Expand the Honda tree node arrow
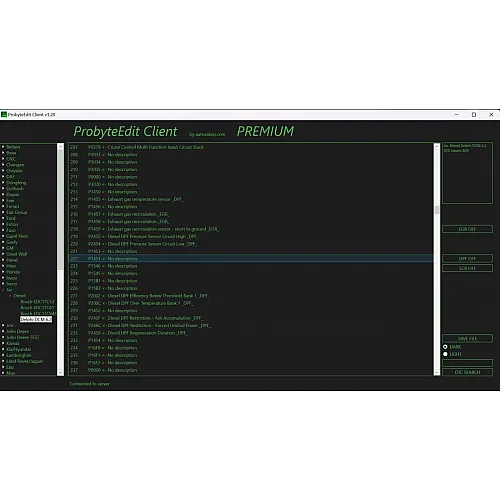This screenshot has height=500, width=500. pyautogui.click(x=3, y=272)
